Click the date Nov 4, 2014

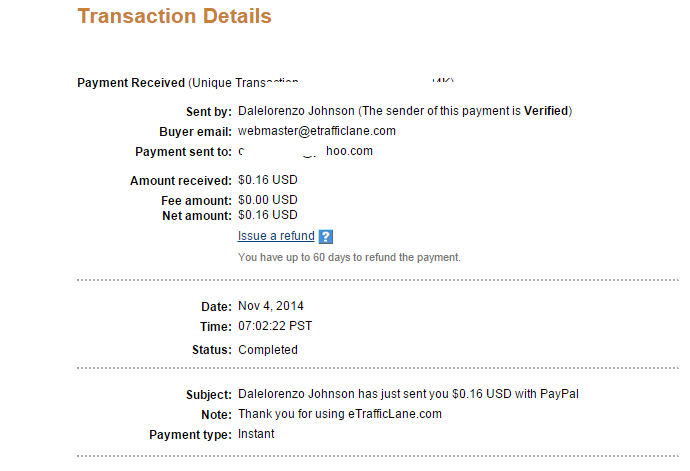click(x=271, y=306)
